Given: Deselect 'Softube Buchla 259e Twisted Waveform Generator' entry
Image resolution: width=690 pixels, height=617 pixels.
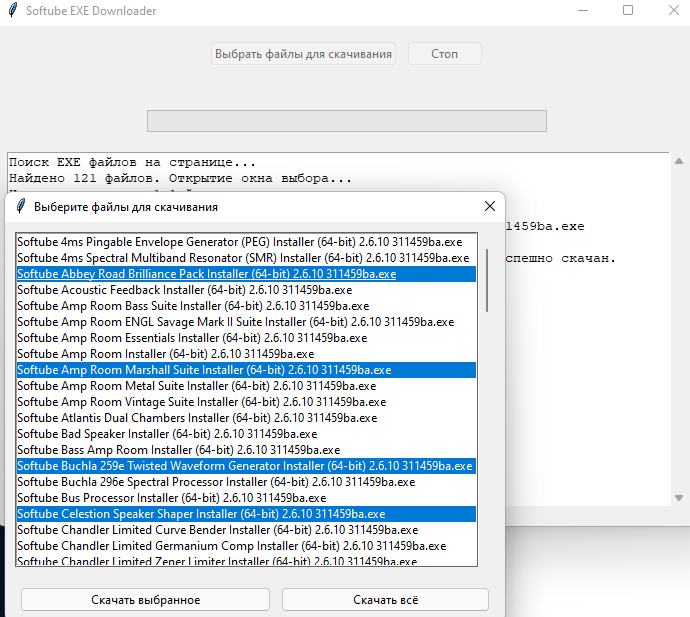Looking at the screenshot, I should pos(246,466).
